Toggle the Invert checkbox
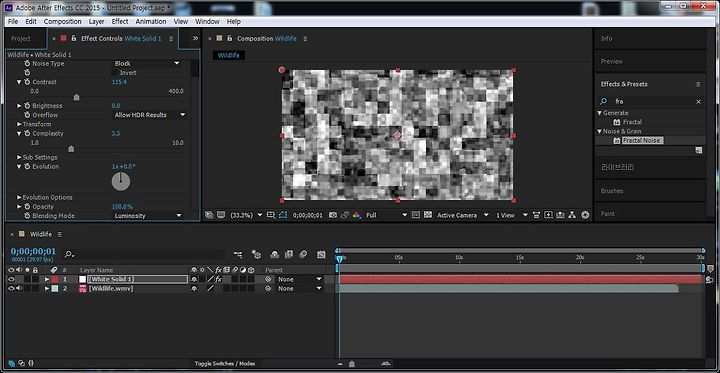 pyautogui.click(x=115, y=73)
